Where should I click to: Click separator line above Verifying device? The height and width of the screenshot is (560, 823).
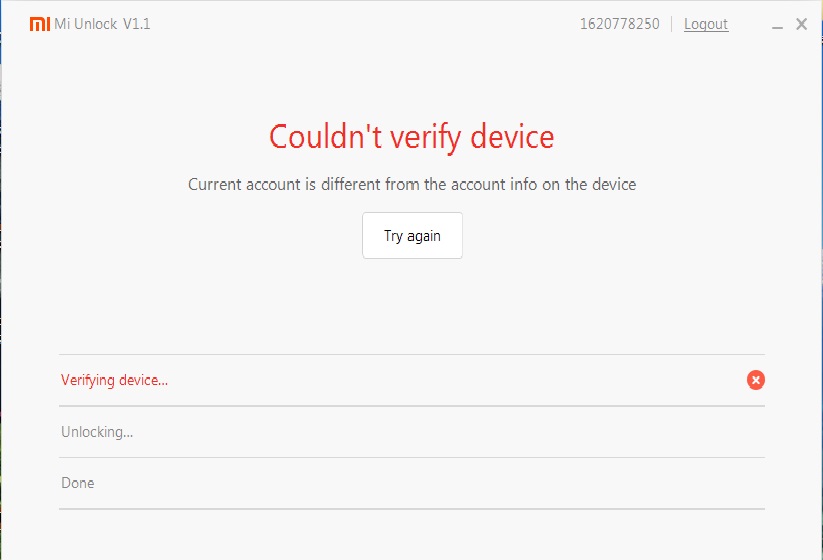tap(411, 354)
